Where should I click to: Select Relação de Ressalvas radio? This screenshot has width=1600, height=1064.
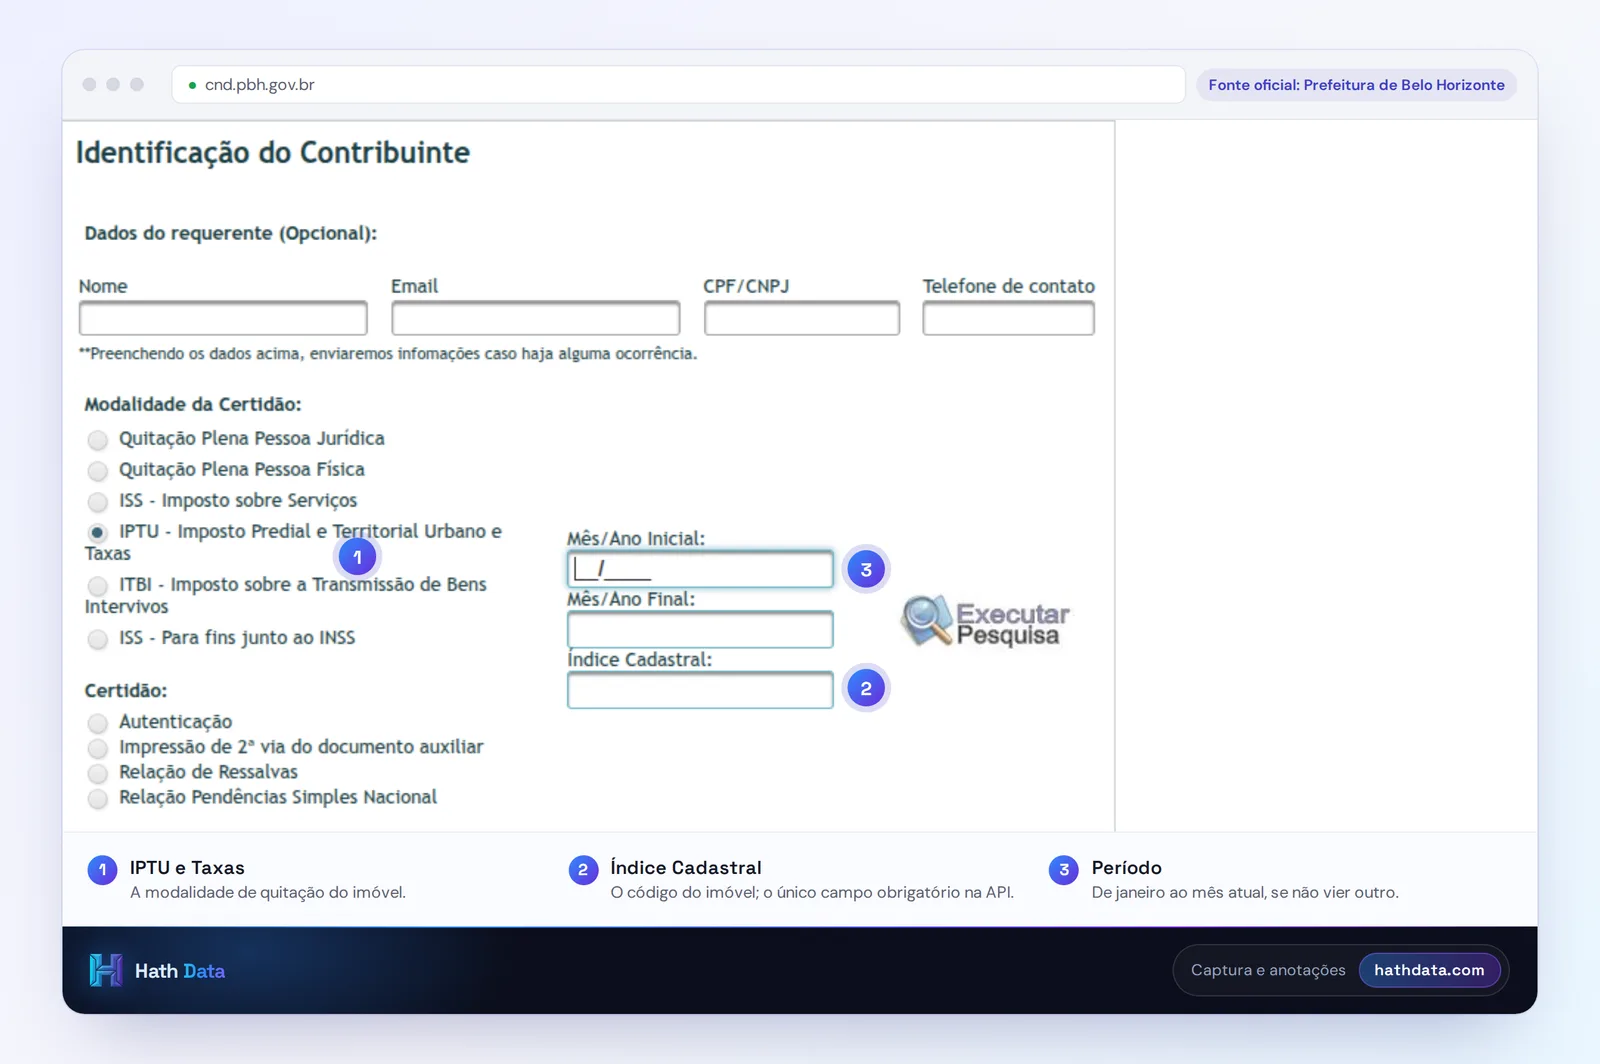97,773
